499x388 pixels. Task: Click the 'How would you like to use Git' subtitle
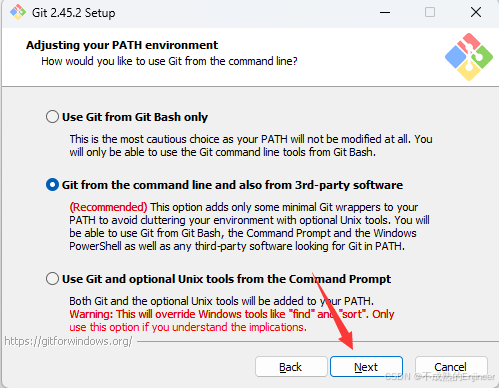[169, 61]
